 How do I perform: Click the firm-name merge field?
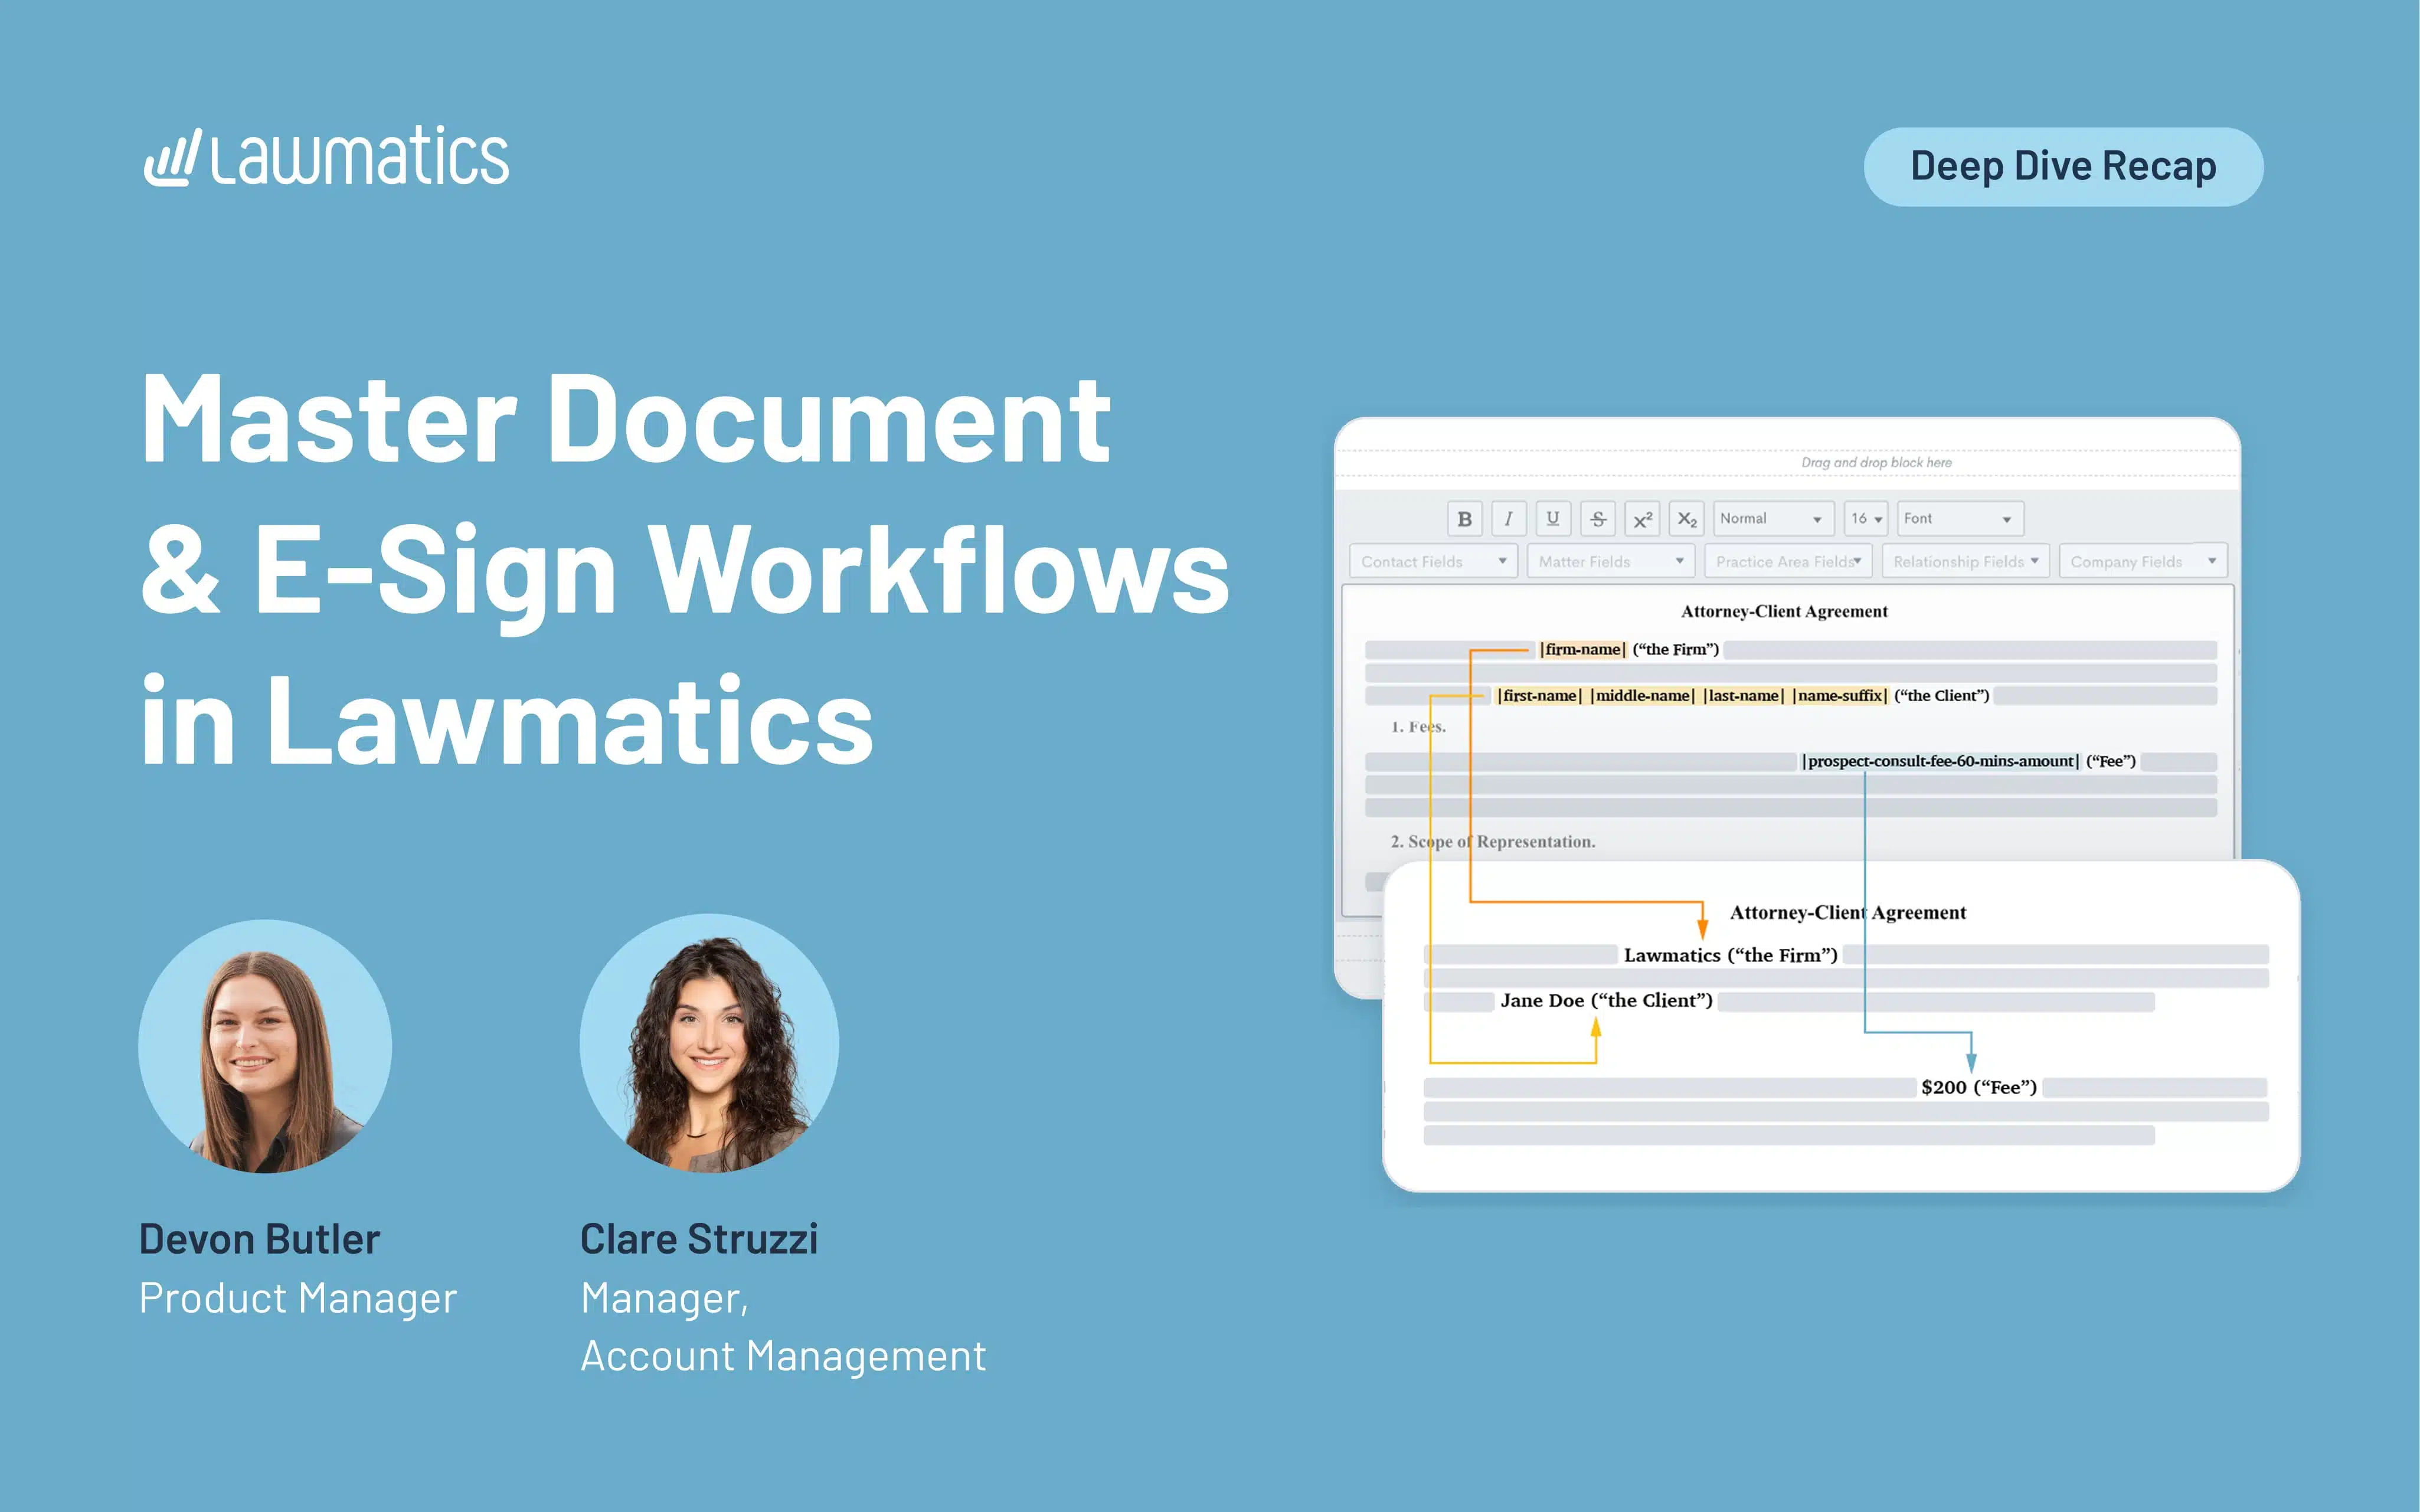tap(1582, 650)
